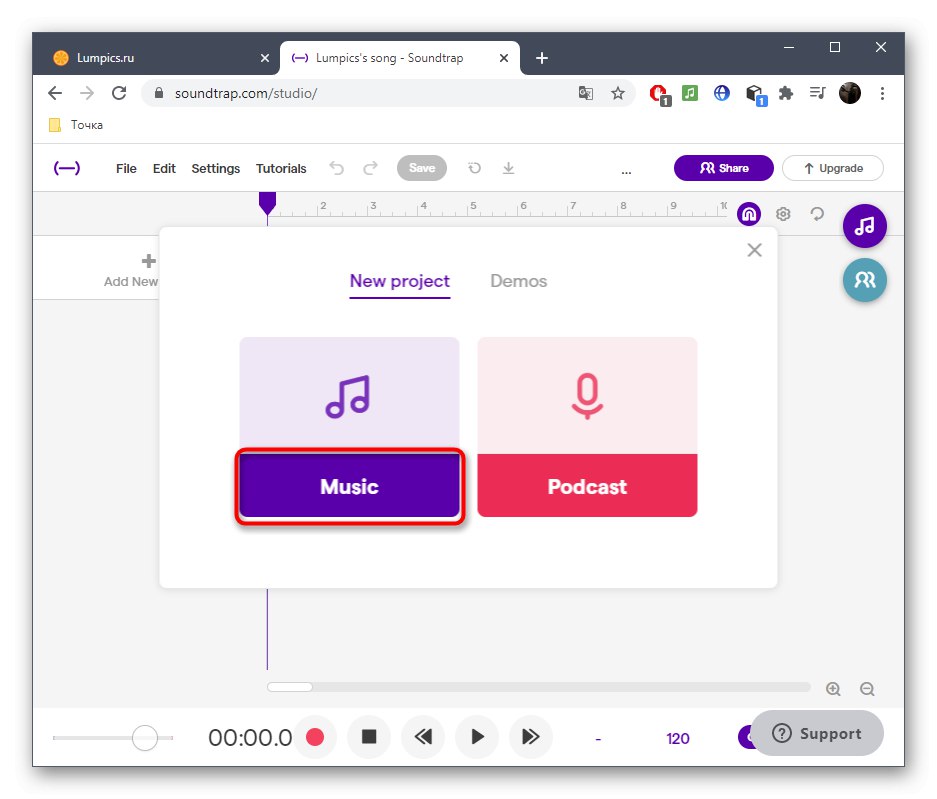Open the File menu
This screenshot has width=937, height=799.
coord(126,169)
